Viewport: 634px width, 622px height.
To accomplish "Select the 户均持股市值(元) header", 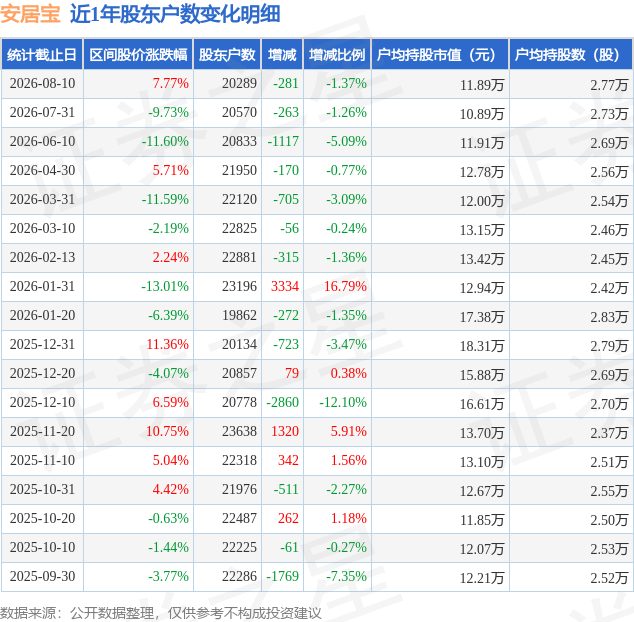I will [x=440, y=55].
